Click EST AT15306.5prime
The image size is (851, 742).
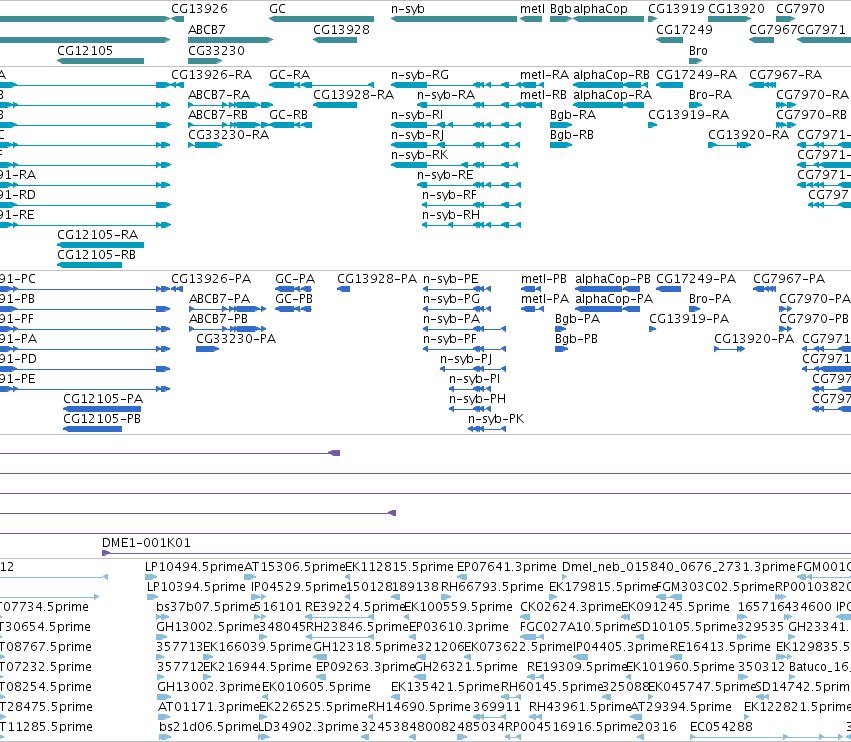295,567
